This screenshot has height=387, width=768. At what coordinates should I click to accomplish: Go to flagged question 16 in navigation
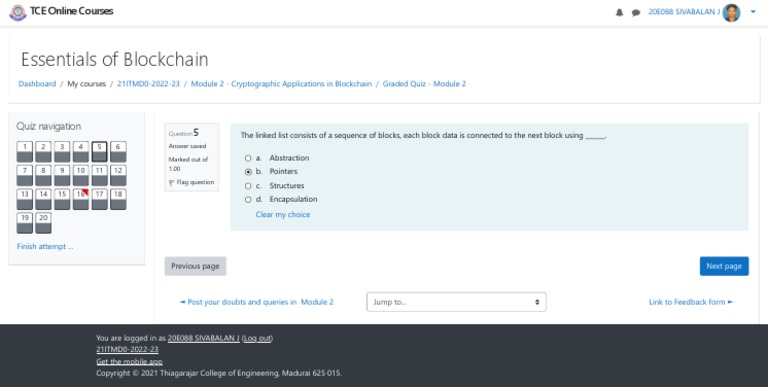click(81, 199)
